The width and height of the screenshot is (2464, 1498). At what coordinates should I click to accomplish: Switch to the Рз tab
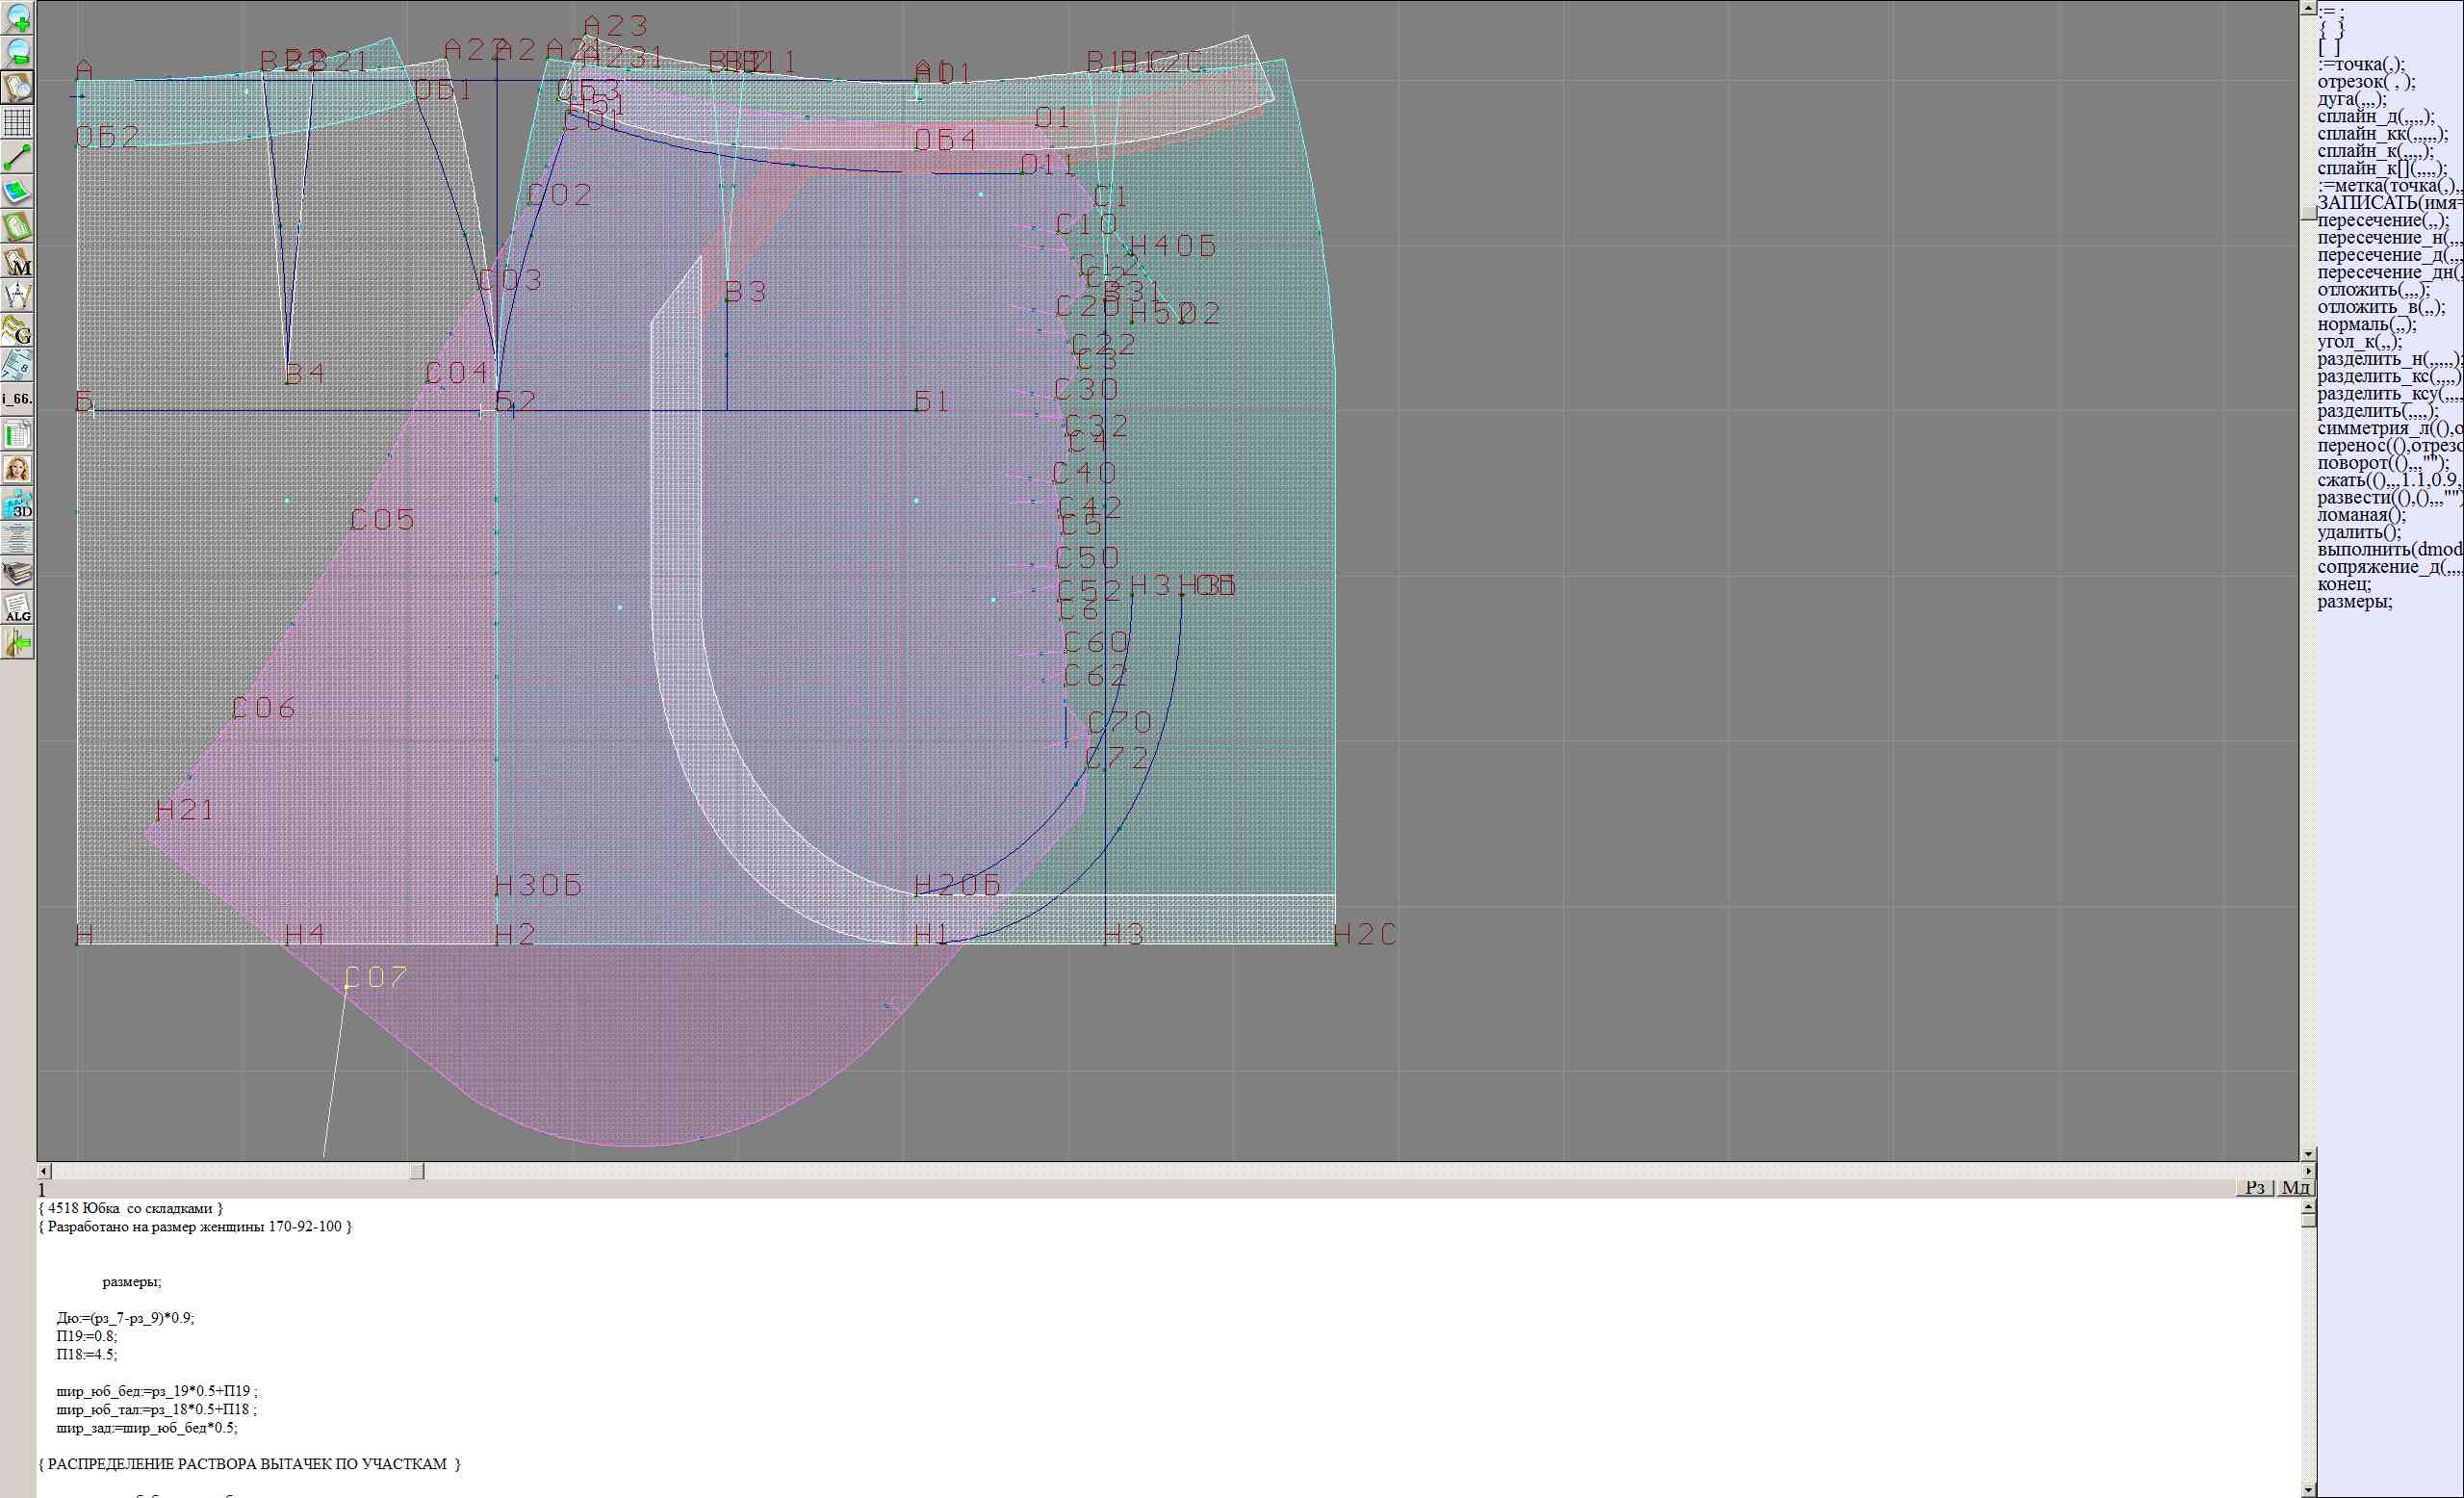pyautogui.click(x=2254, y=1187)
